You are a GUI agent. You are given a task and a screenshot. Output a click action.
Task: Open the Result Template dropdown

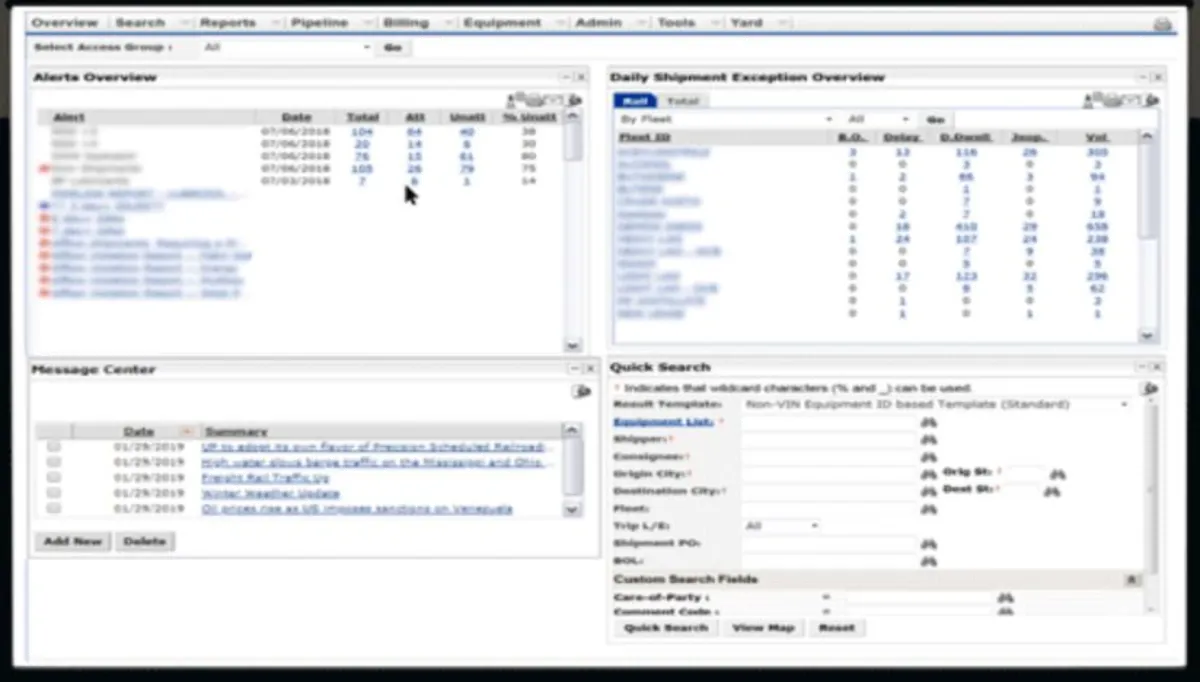(937, 405)
